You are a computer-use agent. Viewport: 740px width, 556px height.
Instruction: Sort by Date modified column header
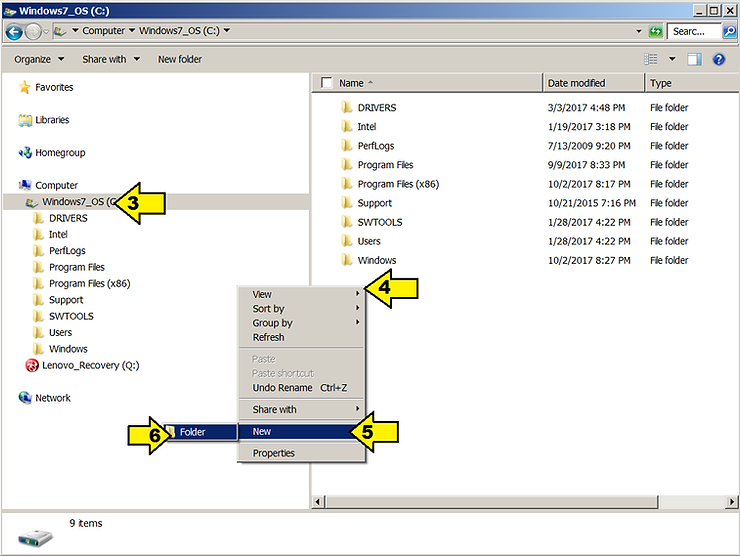tap(576, 83)
